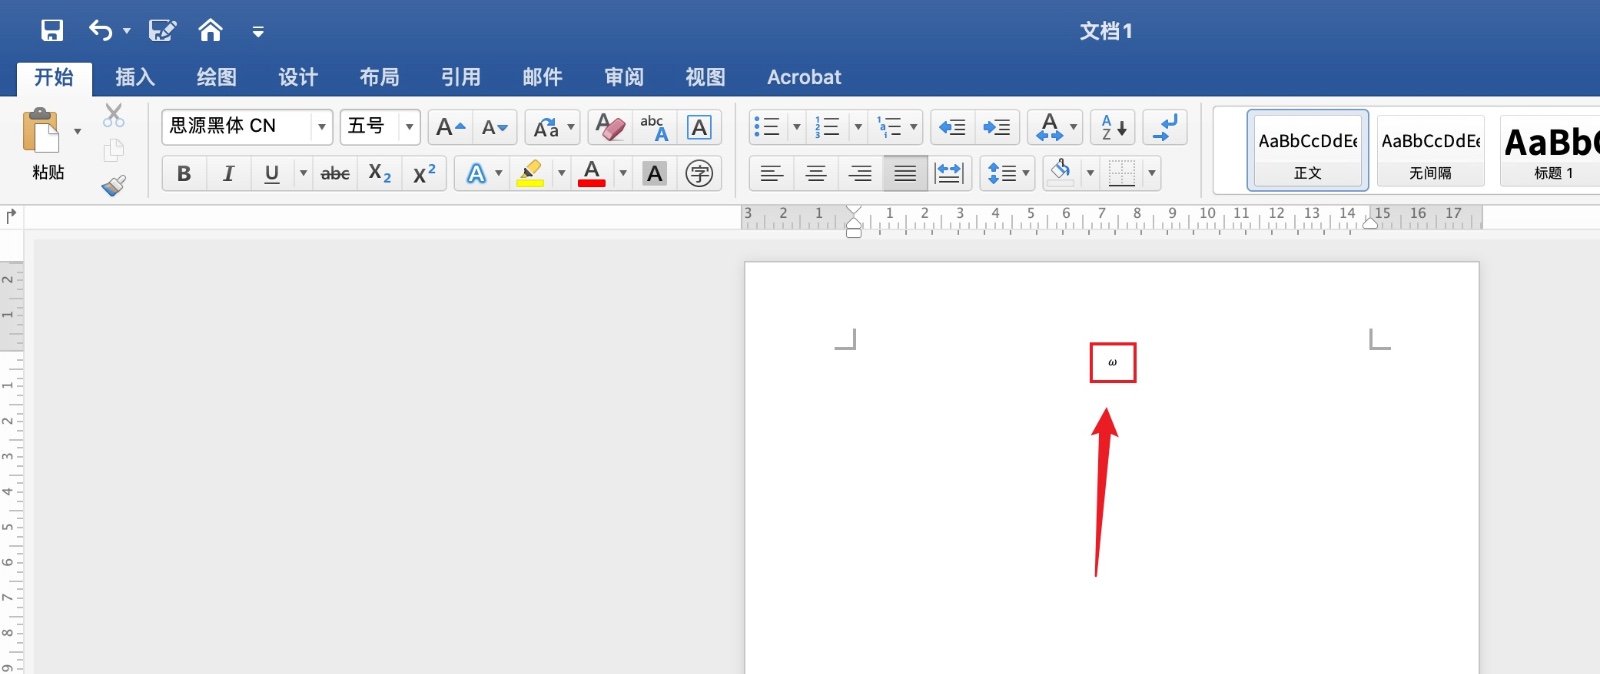Open the 视图 tab

pos(705,77)
